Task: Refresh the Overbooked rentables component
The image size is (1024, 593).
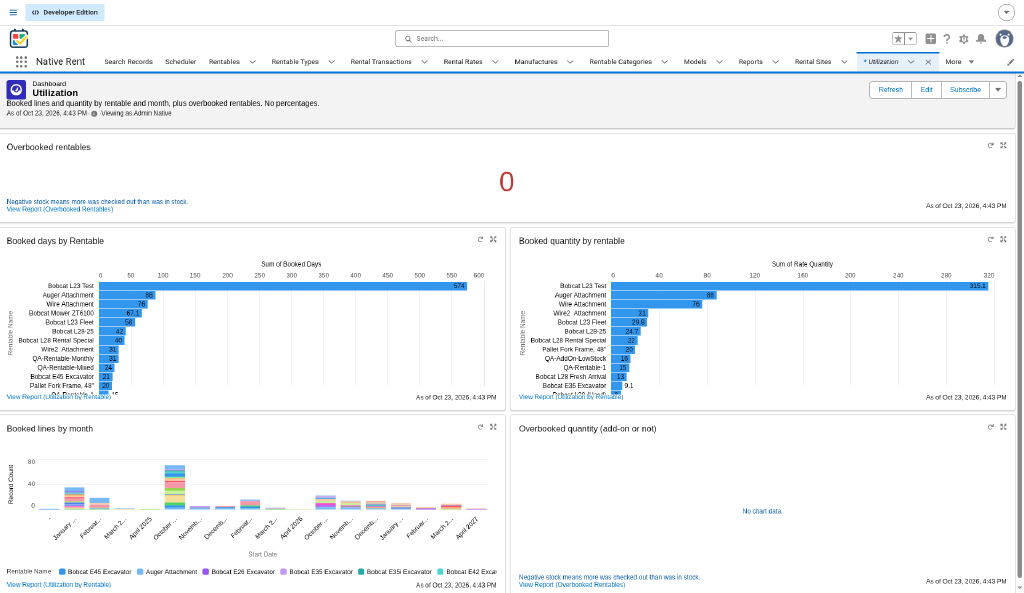Action: coord(991,146)
